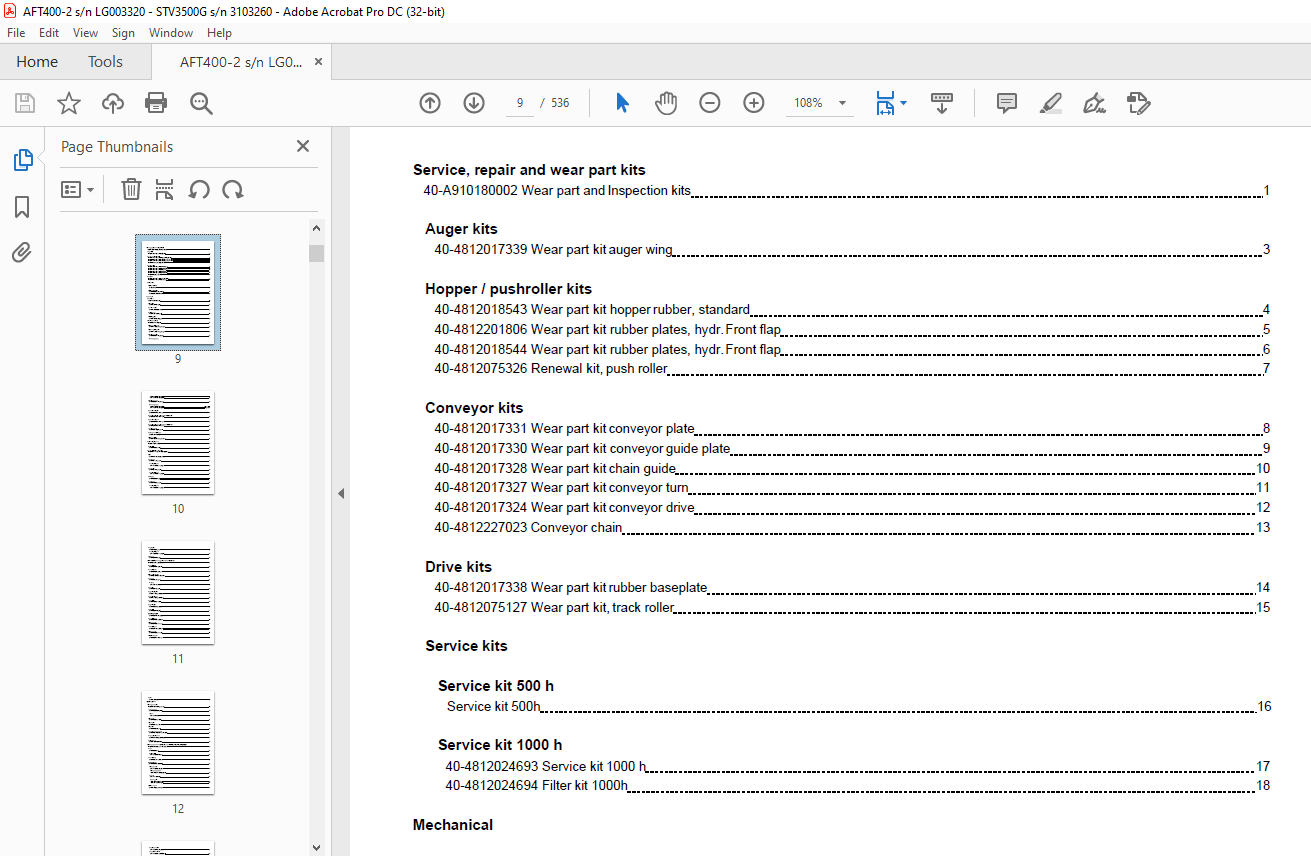Image resolution: width=1311 pixels, height=856 pixels.
Task: Open the File menu
Action: pos(16,33)
